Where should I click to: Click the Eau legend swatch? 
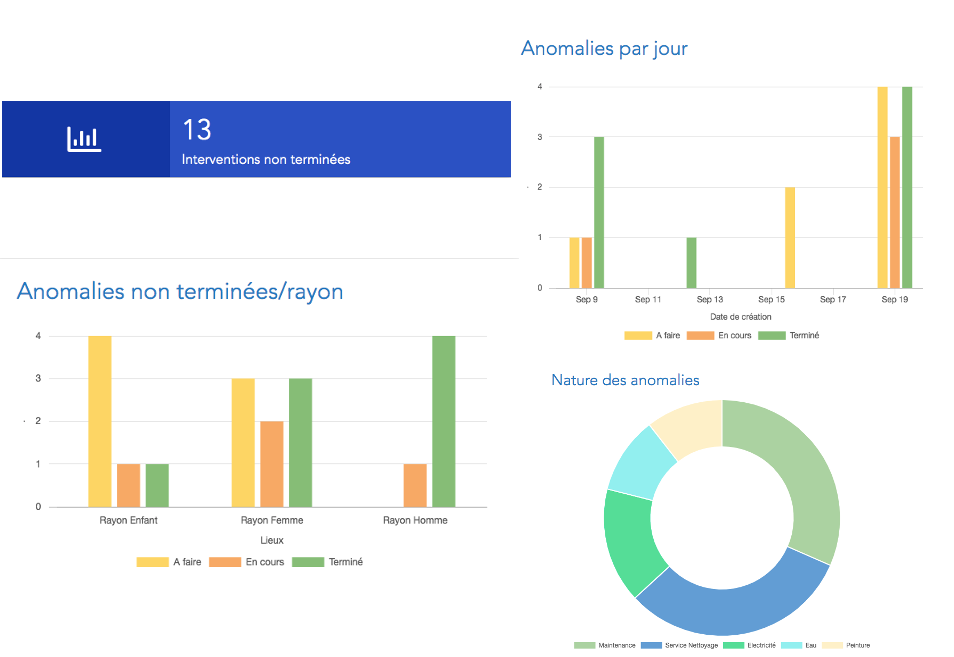792,645
